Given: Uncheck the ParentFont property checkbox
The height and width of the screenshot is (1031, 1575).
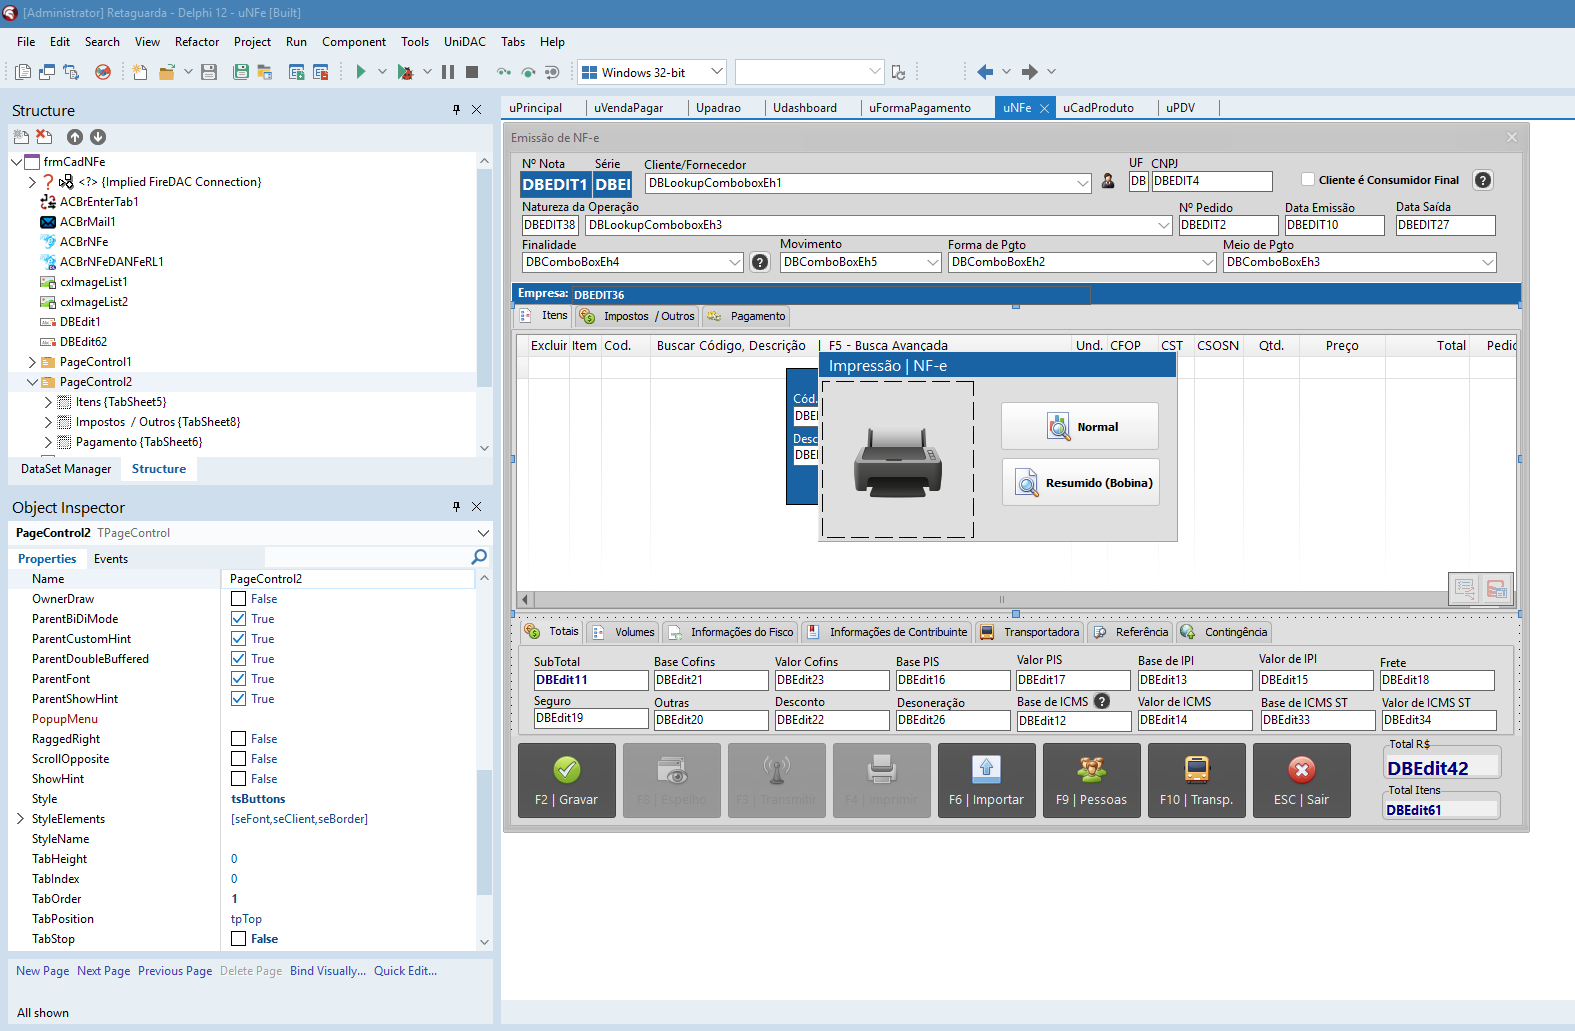Looking at the screenshot, I should coord(239,679).
